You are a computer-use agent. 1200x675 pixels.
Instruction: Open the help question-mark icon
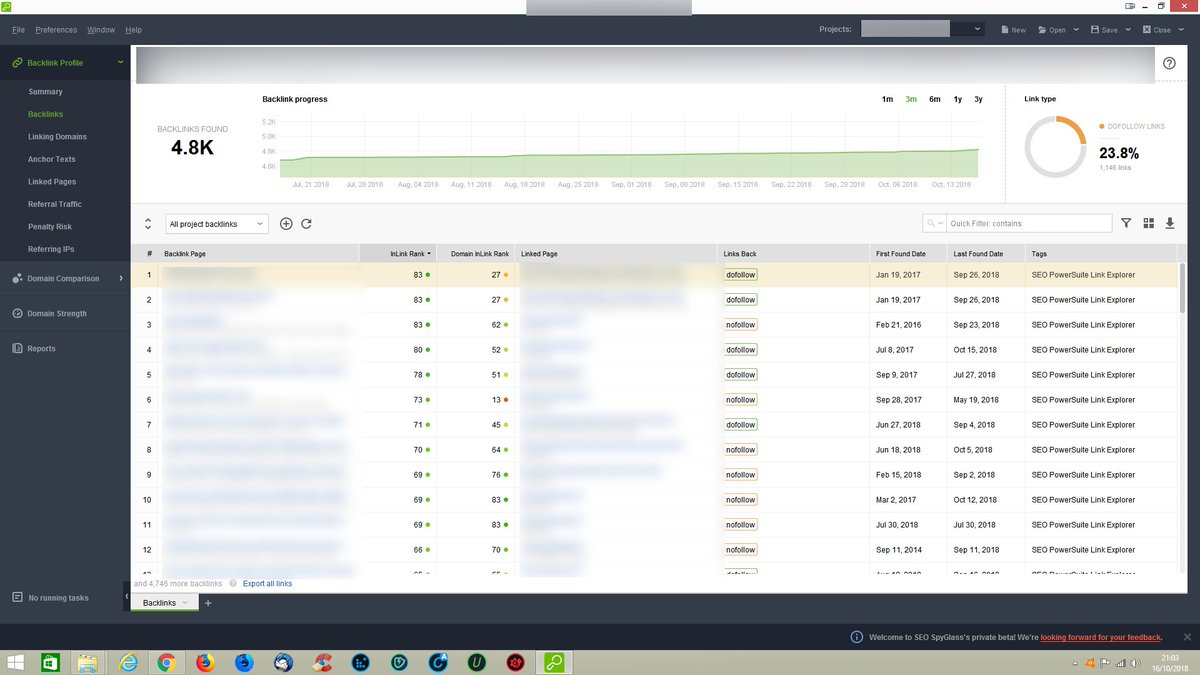pyautogui.click(x=1169, y=63)
